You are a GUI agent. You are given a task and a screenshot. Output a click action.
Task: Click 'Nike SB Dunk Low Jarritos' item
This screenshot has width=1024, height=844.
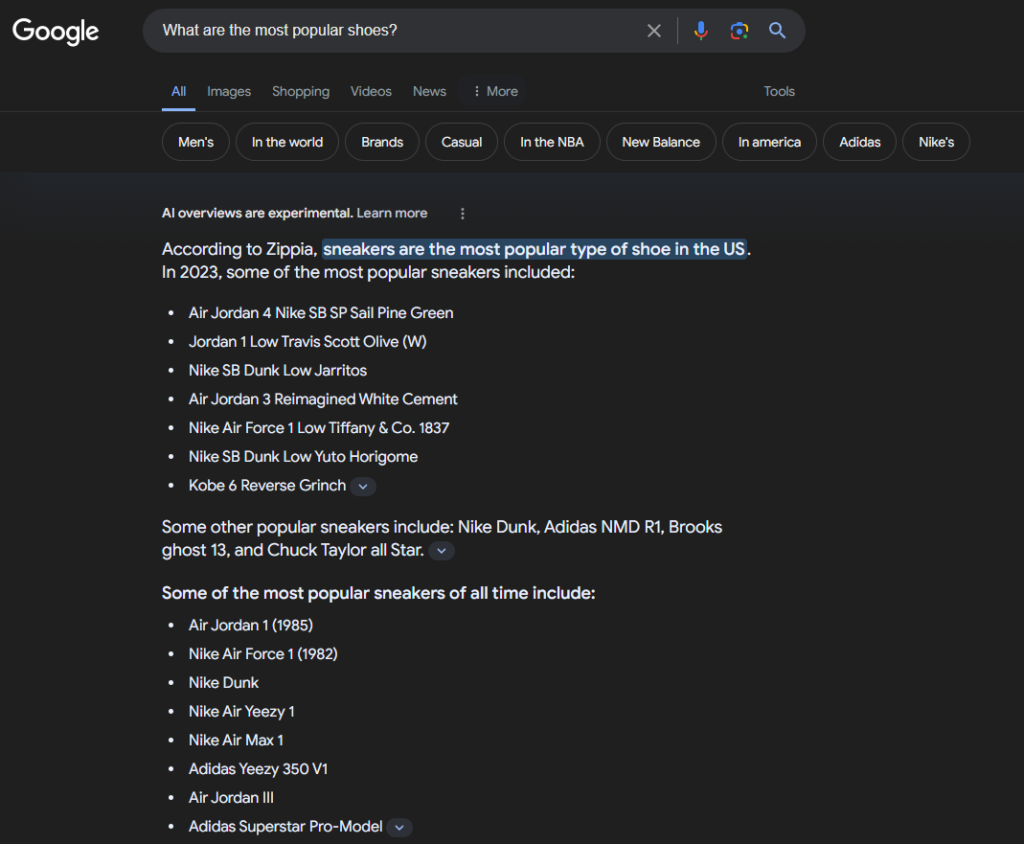pyautogui.click(x=278, y=370)
